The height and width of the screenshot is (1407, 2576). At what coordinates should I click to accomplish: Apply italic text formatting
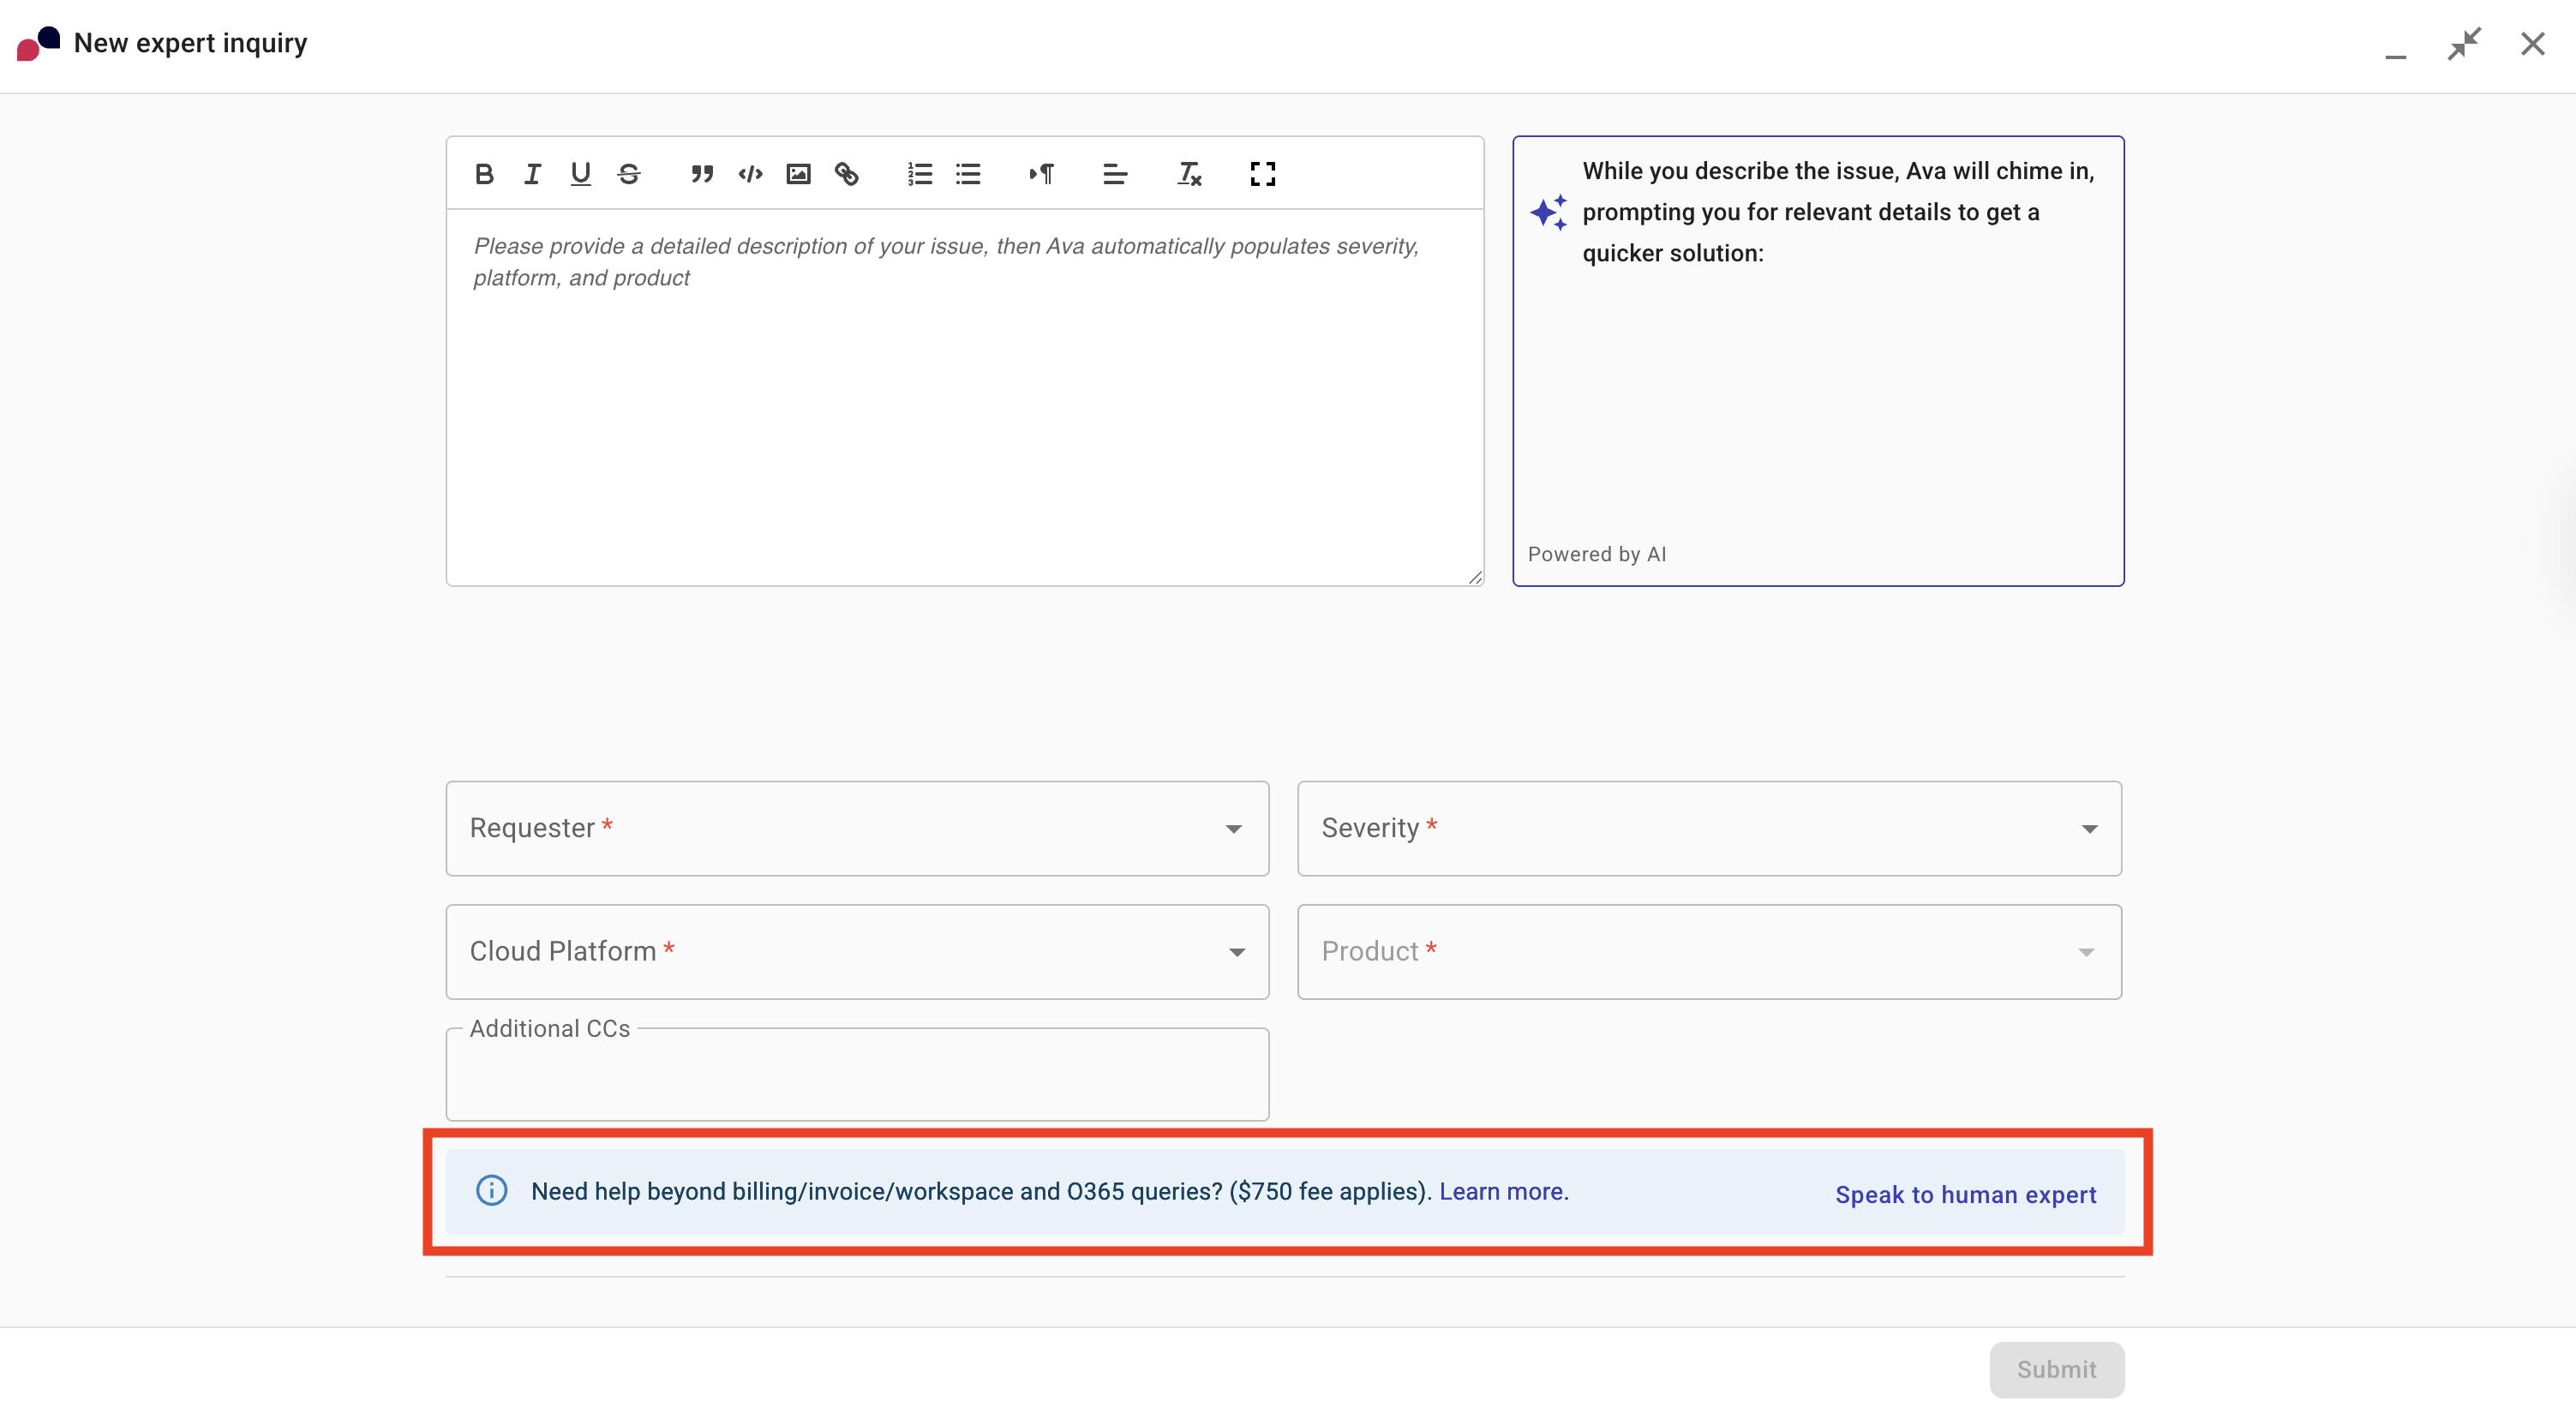[x=532, y=174]
